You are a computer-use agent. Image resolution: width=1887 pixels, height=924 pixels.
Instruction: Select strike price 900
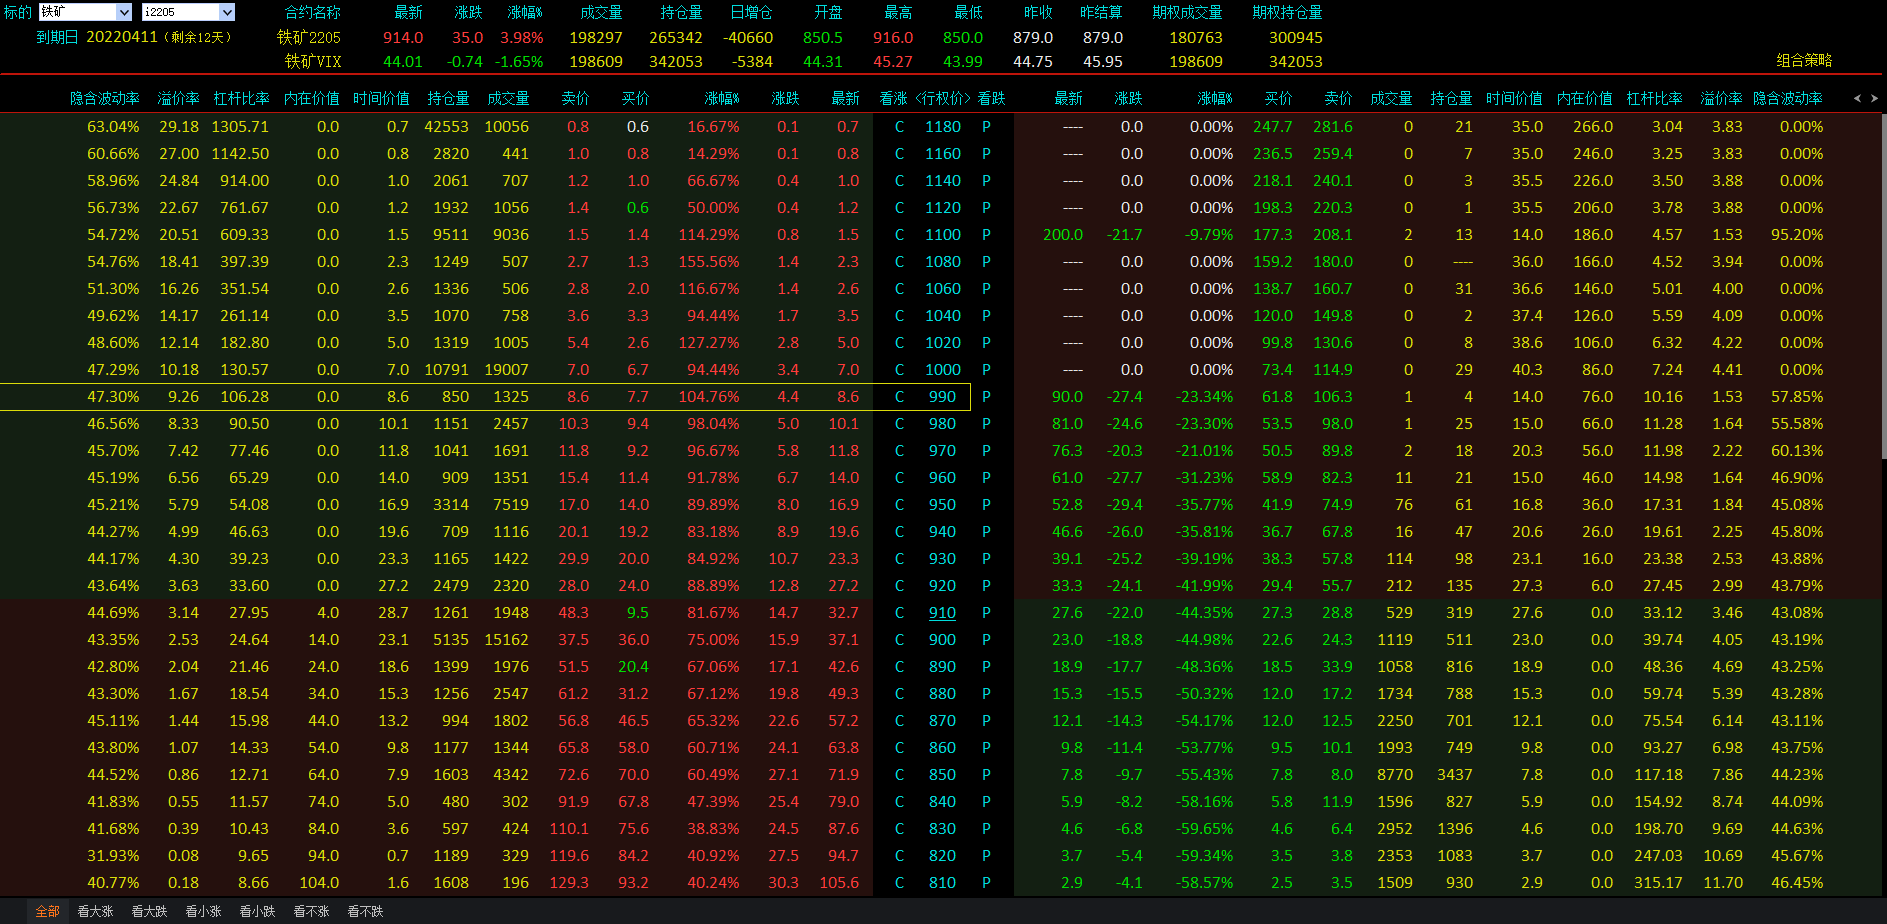click(942, 639)
